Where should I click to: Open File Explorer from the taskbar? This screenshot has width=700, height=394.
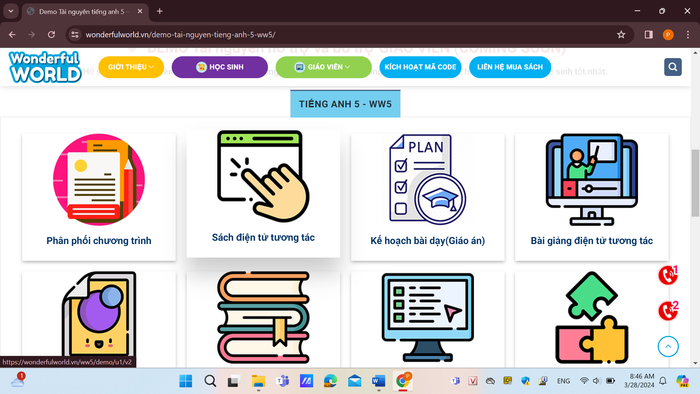pos(258,381)
